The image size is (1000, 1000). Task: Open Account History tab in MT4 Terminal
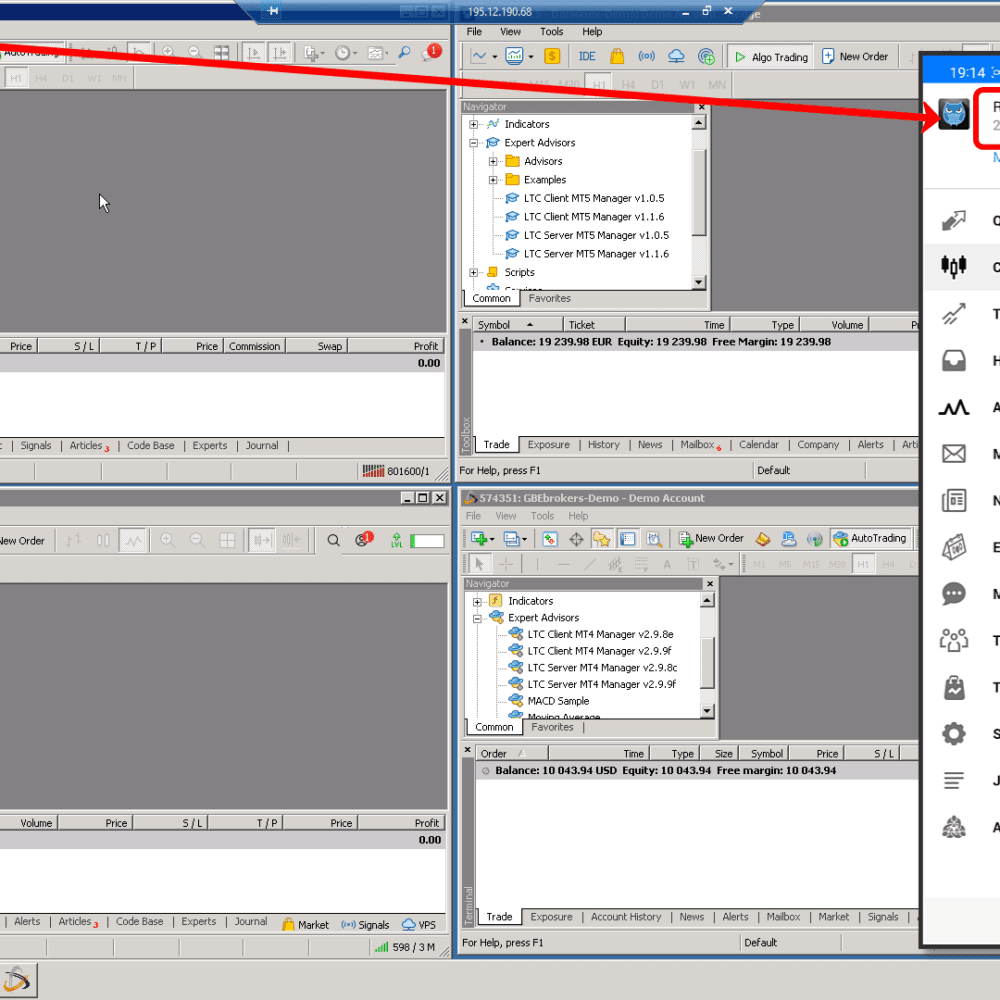pyautogui.click(x=626, y=917)
